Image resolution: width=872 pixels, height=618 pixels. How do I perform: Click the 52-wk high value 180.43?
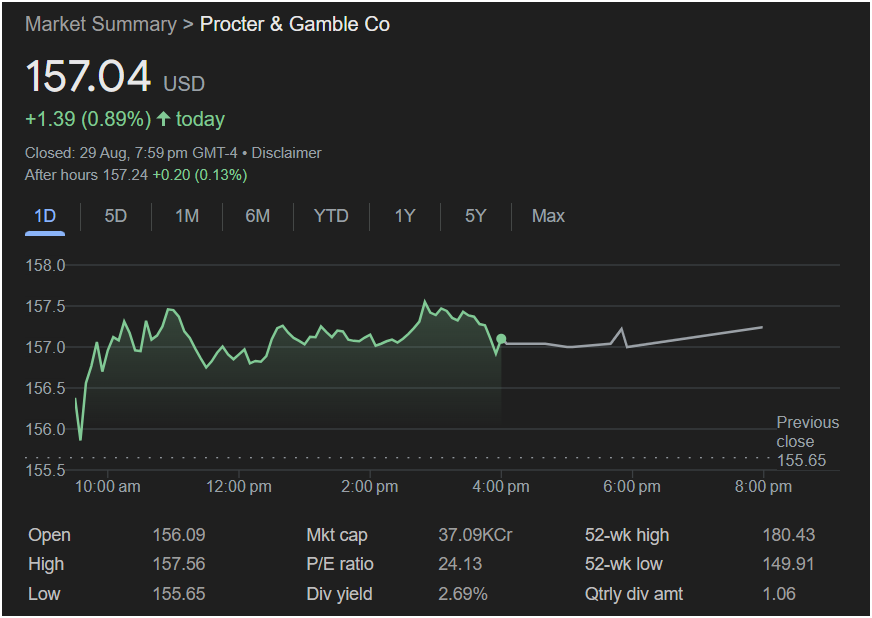(789, 535)
